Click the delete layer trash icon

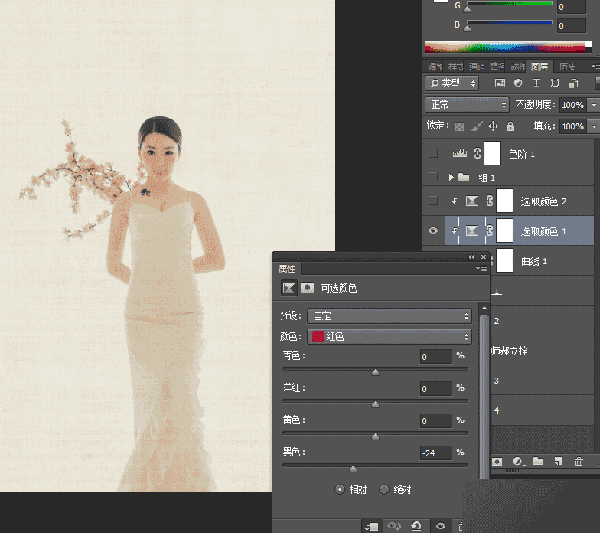pos(578,462)
